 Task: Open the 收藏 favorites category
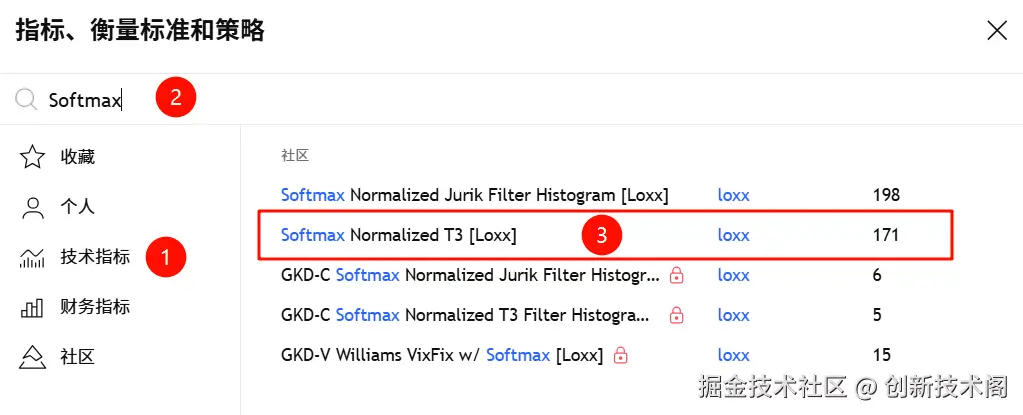(x=78, y=157)
